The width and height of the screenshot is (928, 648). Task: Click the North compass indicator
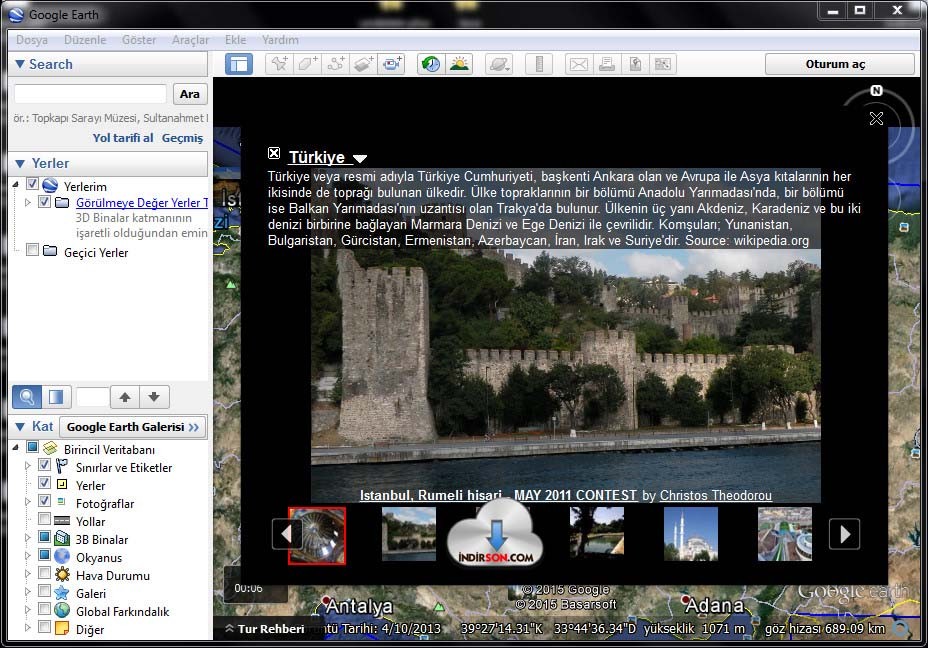pos(877,91)
